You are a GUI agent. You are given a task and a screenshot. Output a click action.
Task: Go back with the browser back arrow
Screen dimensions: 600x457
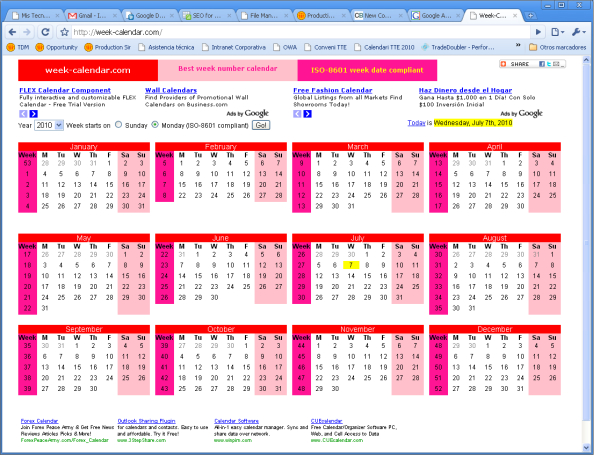(x=12, y=32)
